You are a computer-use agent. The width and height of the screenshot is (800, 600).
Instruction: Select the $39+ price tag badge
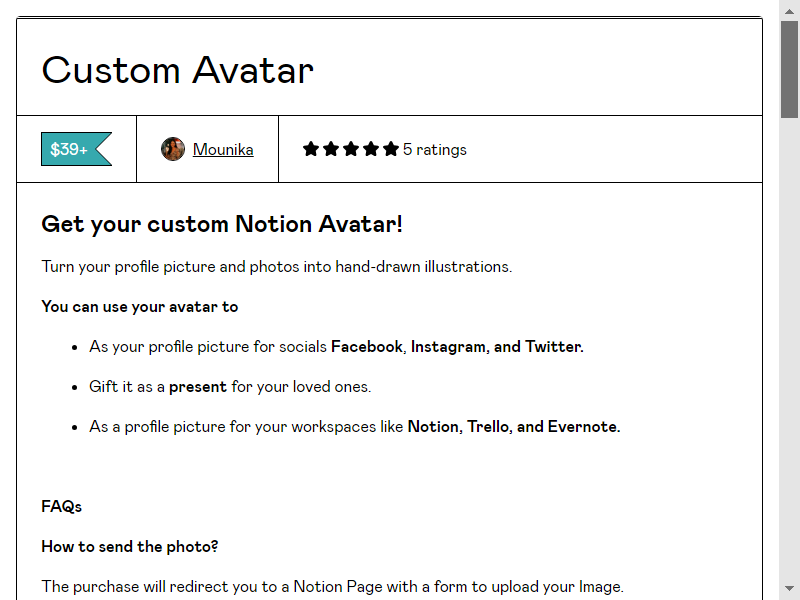point(77,149)
